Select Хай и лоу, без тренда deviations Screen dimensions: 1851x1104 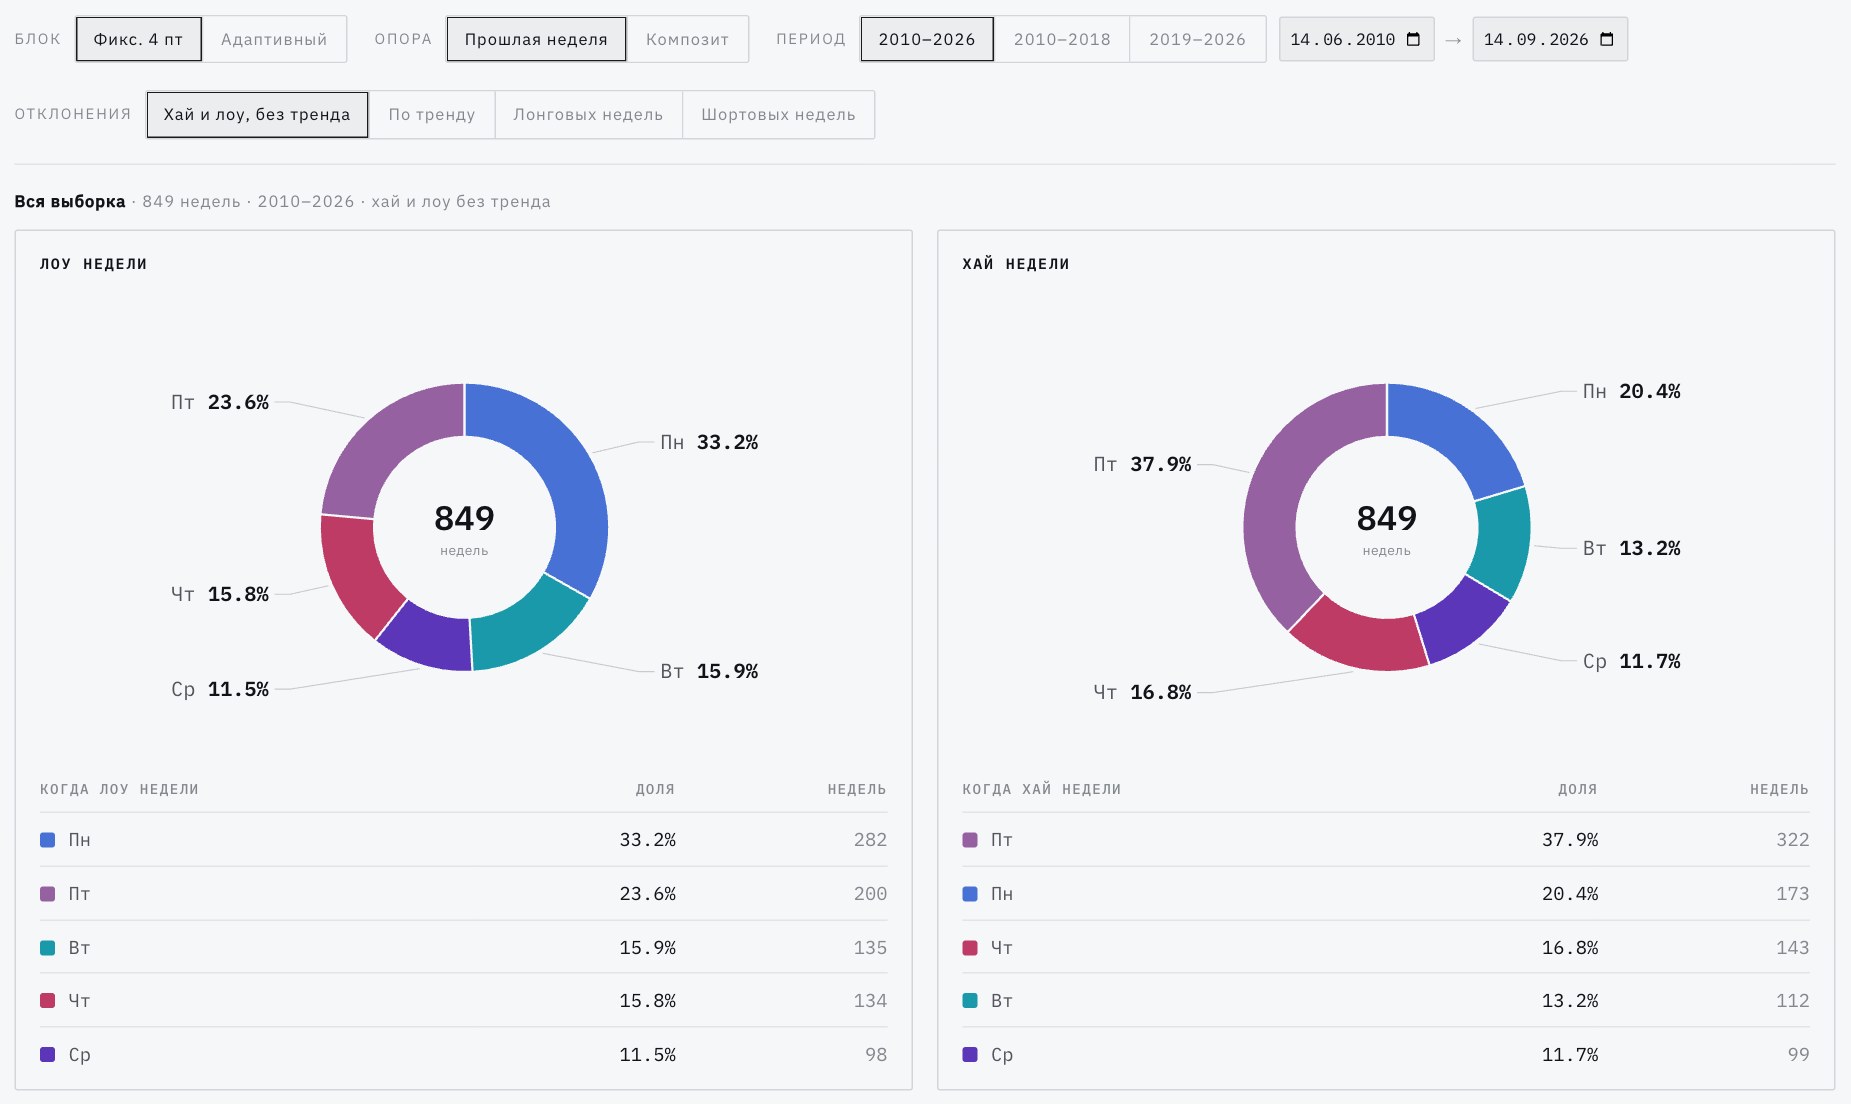pos(257,114)
